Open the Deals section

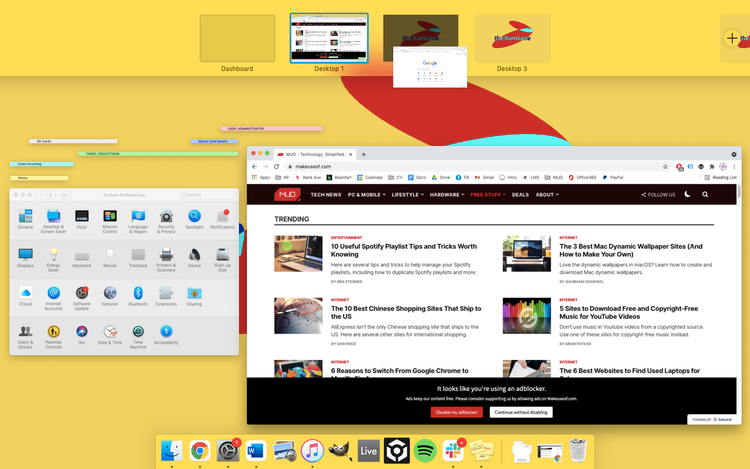(520, 195)
